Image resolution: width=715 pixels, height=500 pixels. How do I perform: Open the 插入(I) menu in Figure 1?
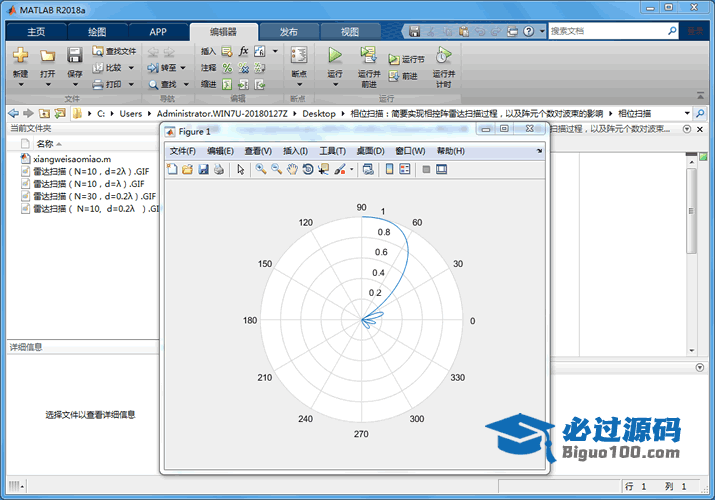(x=295, y=151)
